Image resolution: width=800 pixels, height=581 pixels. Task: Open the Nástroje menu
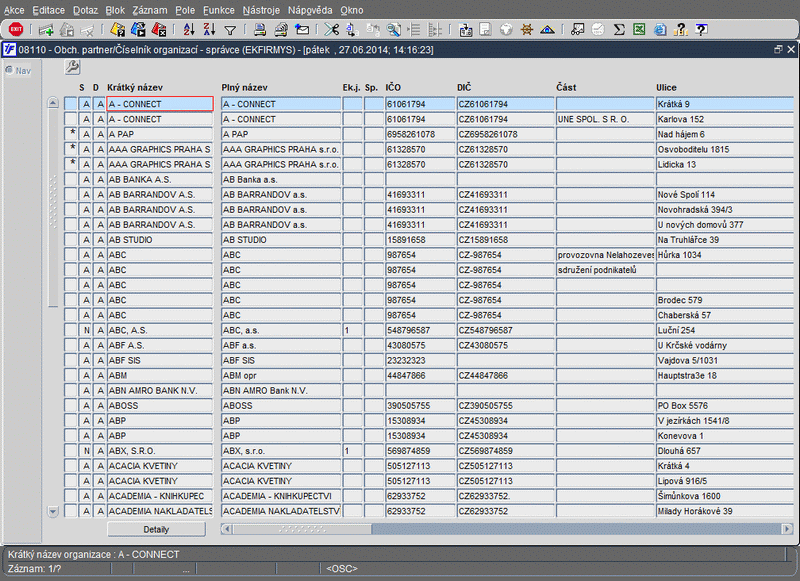(x=261, y=9)
